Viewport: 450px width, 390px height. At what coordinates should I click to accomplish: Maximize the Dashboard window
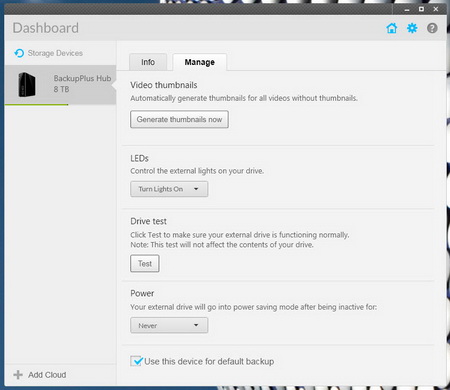421,9
